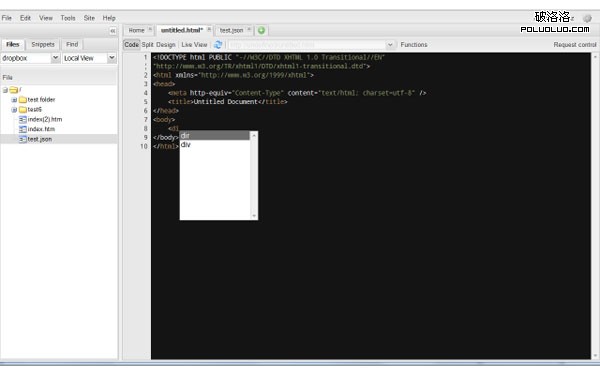Open the Local View dropdown

(111, 58)
